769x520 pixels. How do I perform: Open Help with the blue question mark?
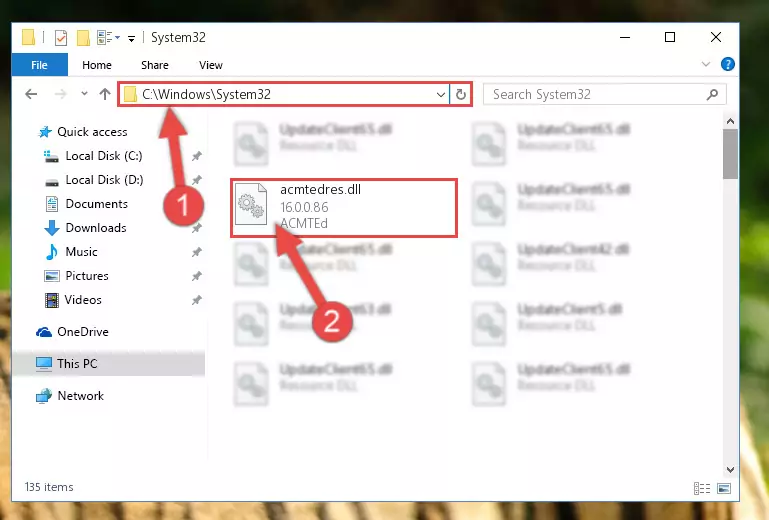728,64
